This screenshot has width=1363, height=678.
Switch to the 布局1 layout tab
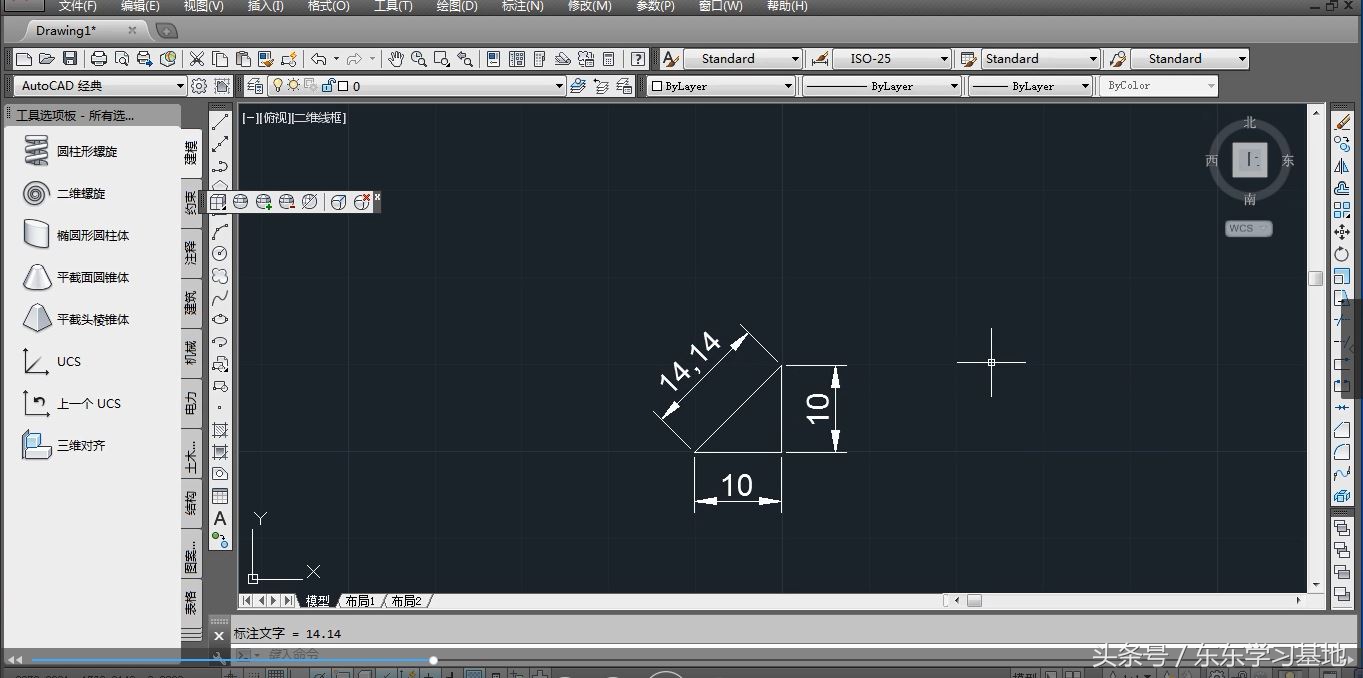[359, 601]
